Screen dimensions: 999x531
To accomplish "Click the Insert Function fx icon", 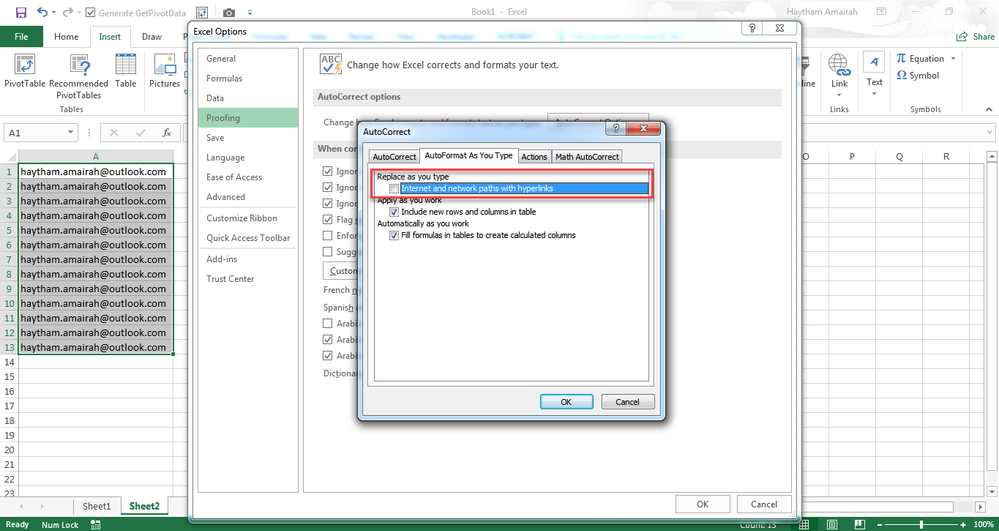I will pos(167,133).
